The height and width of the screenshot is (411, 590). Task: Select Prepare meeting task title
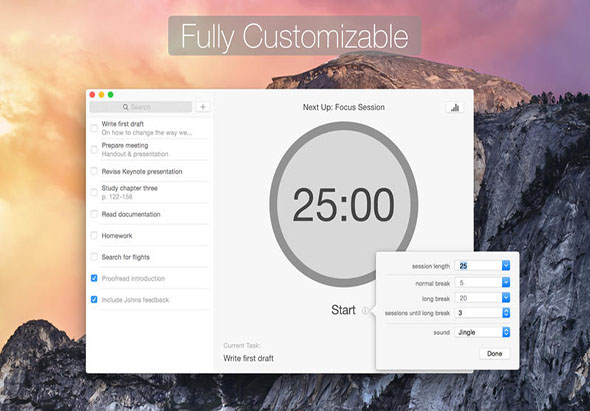[125, 145]
